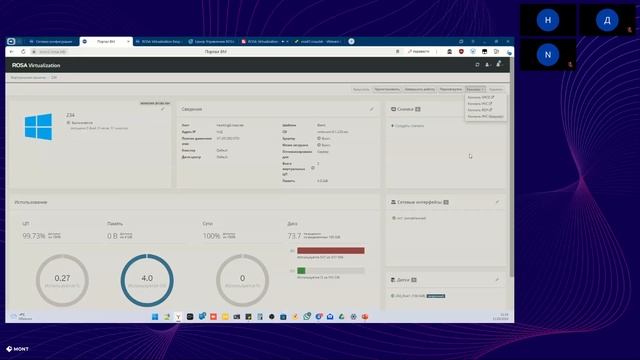The width and height of the screenshot is (640, 360).
Task: Click the Windows logo VM thumbnail
Action: (x=38, y=127)
